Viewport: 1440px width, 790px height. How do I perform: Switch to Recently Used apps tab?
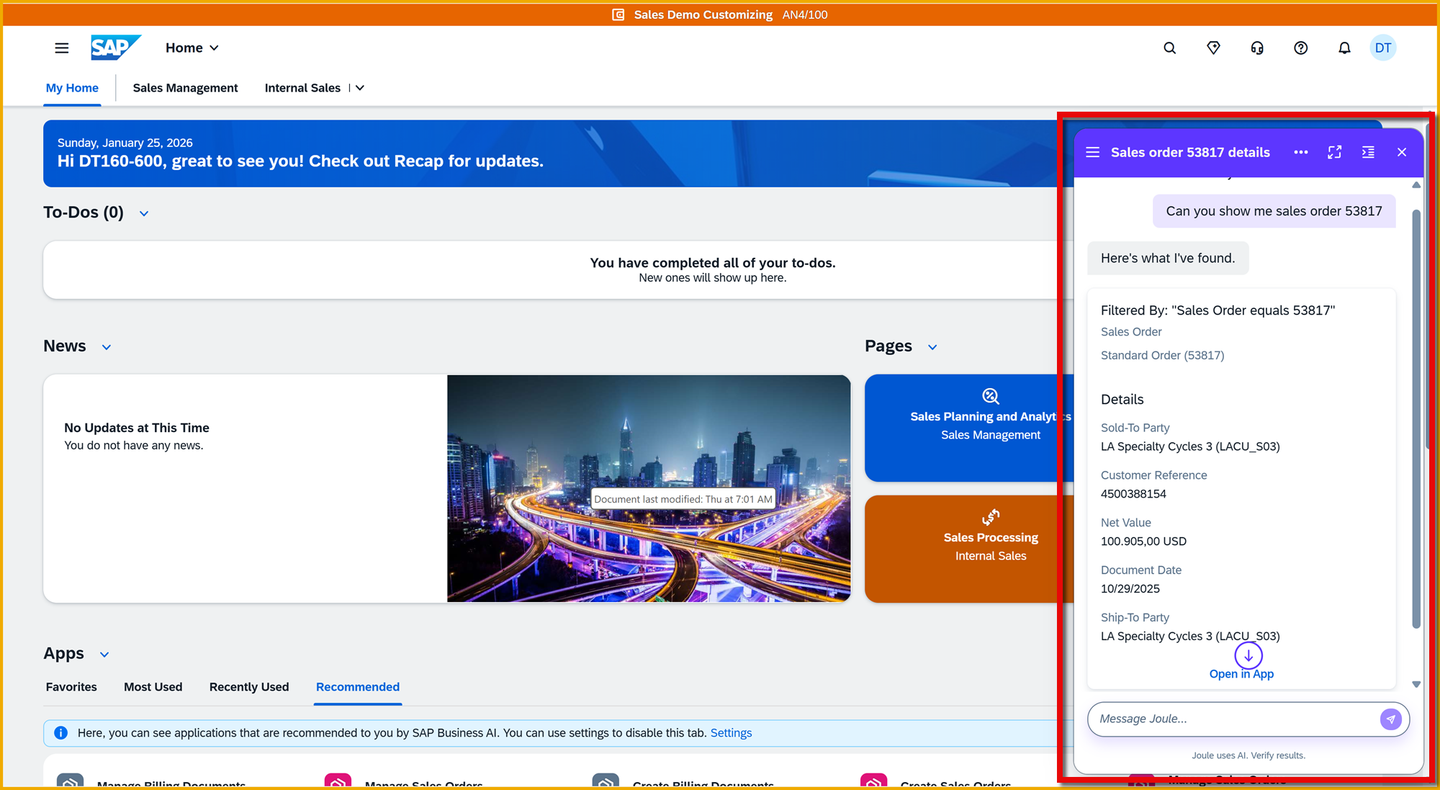pyautogui.click(x=249, y=687)
